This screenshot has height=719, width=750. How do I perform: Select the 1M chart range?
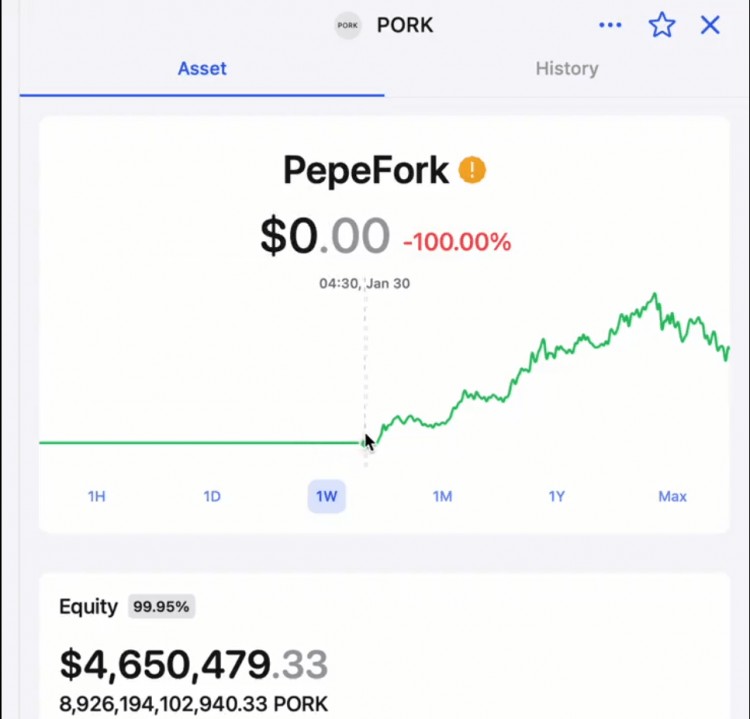pyautogui.click(x=442, y=496)
